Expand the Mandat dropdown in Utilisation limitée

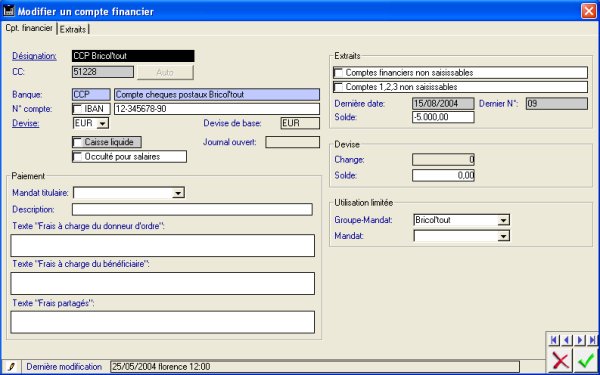click(x=504, y=236)
